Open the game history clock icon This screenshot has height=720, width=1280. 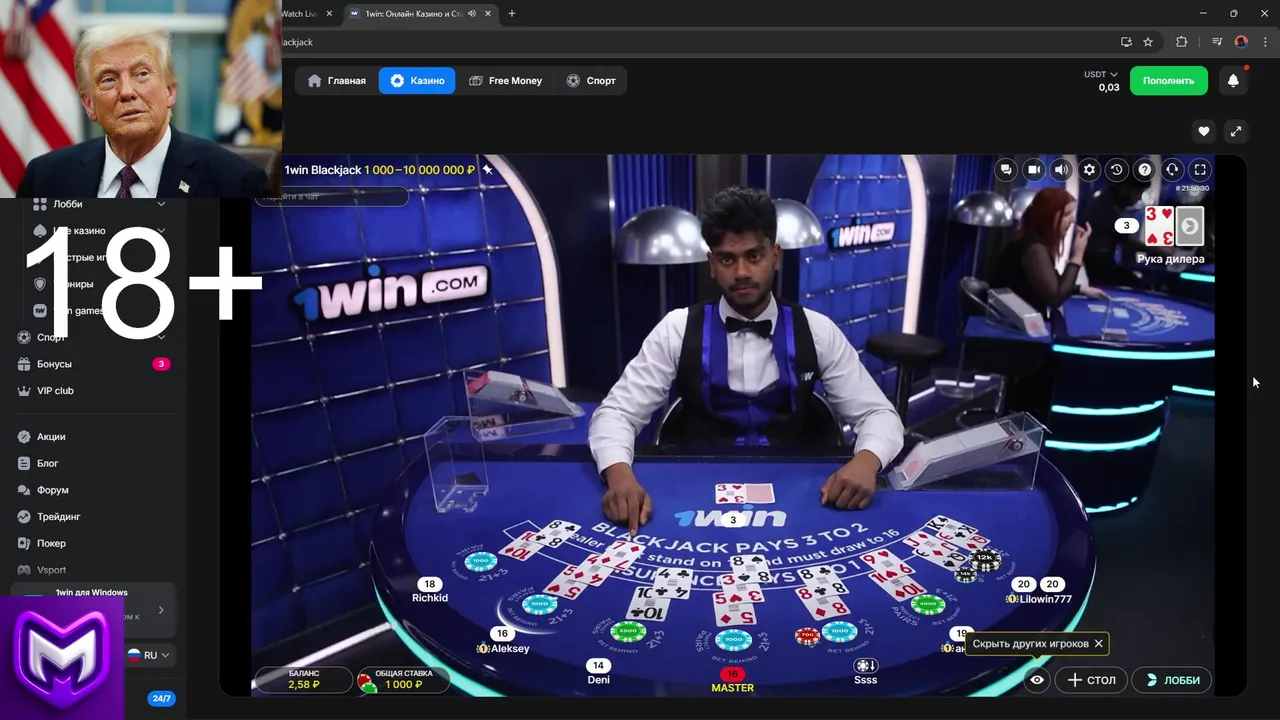click(1117, 170)
